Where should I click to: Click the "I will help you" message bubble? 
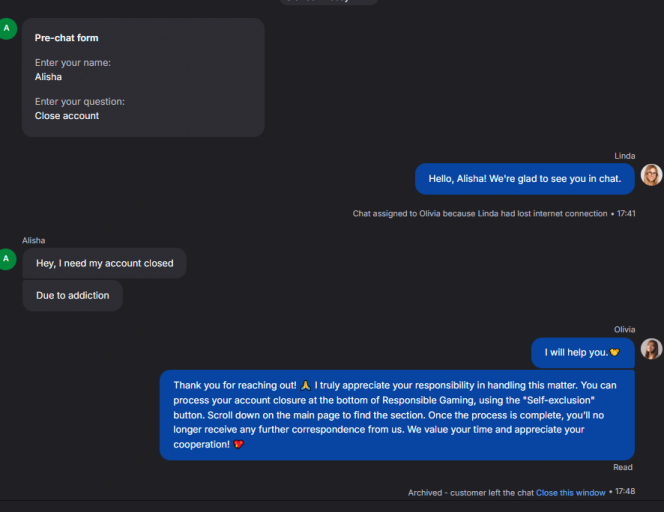(581, 352)
